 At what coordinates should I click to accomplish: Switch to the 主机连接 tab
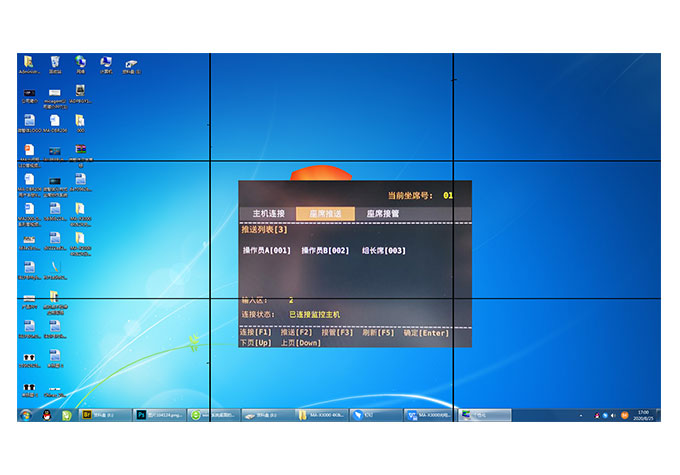click(x=268, y=213)
